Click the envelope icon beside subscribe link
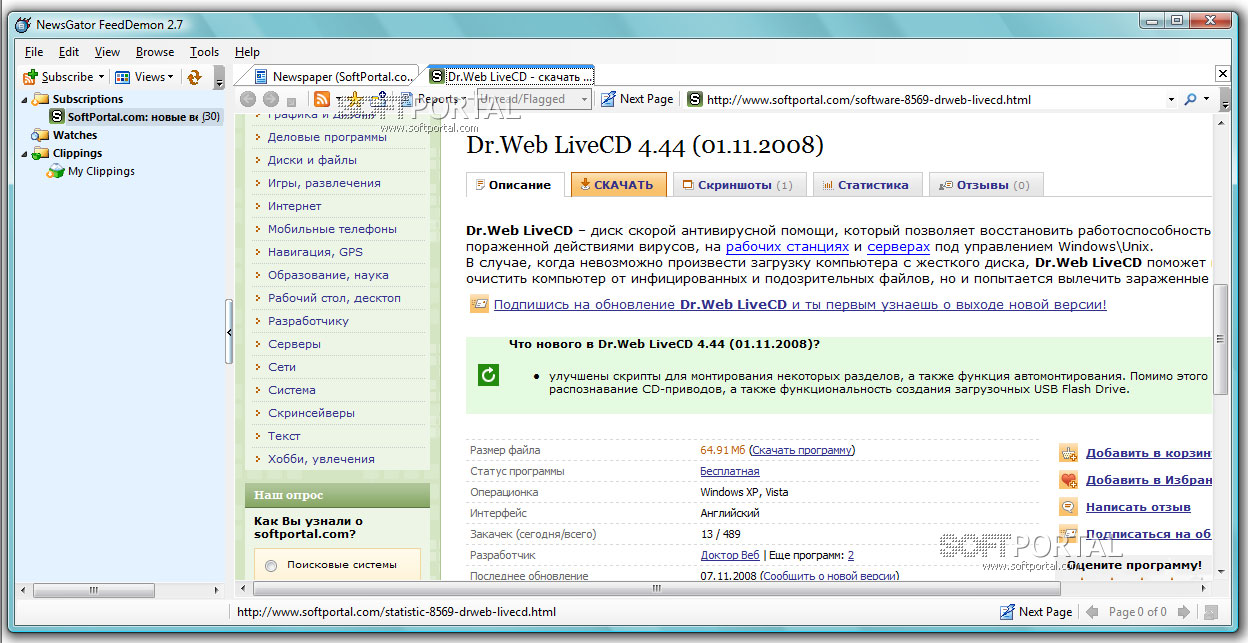Image resolution: width=1248 pixels, height=643 pixels. (x=479, y=304)
